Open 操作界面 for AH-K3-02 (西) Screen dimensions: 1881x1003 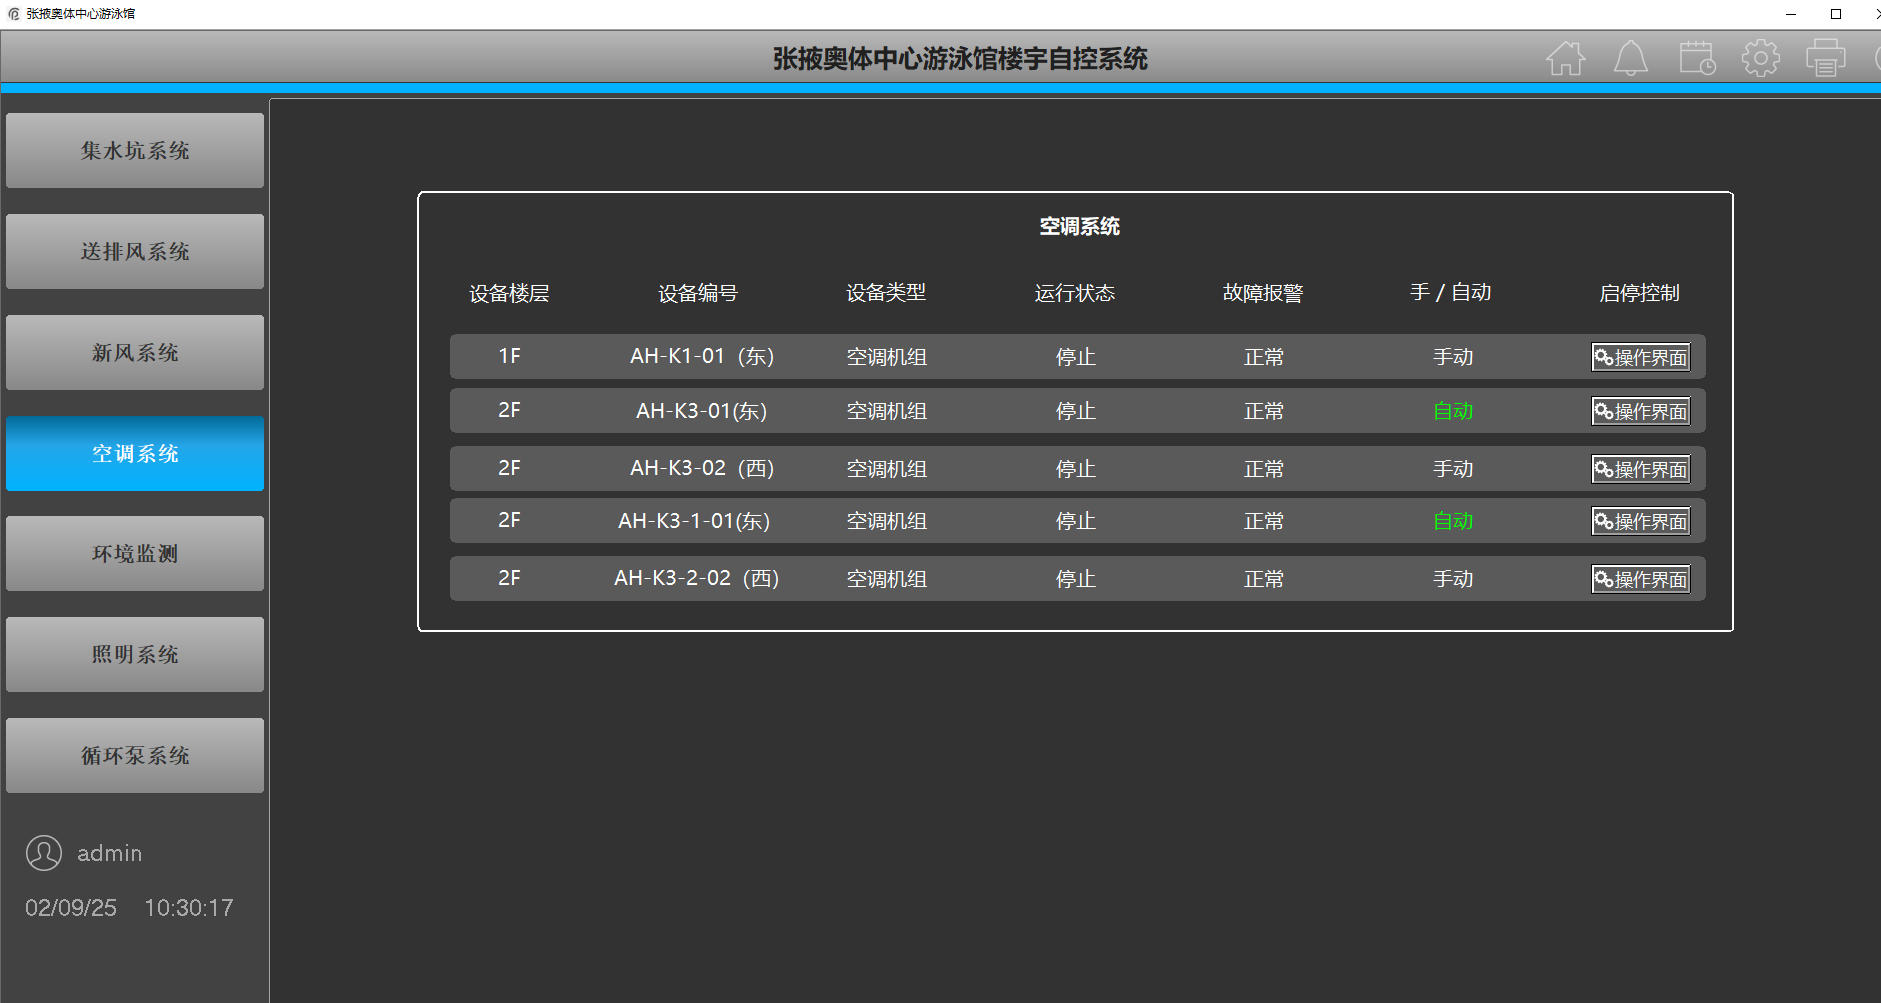pos(1640,469)
